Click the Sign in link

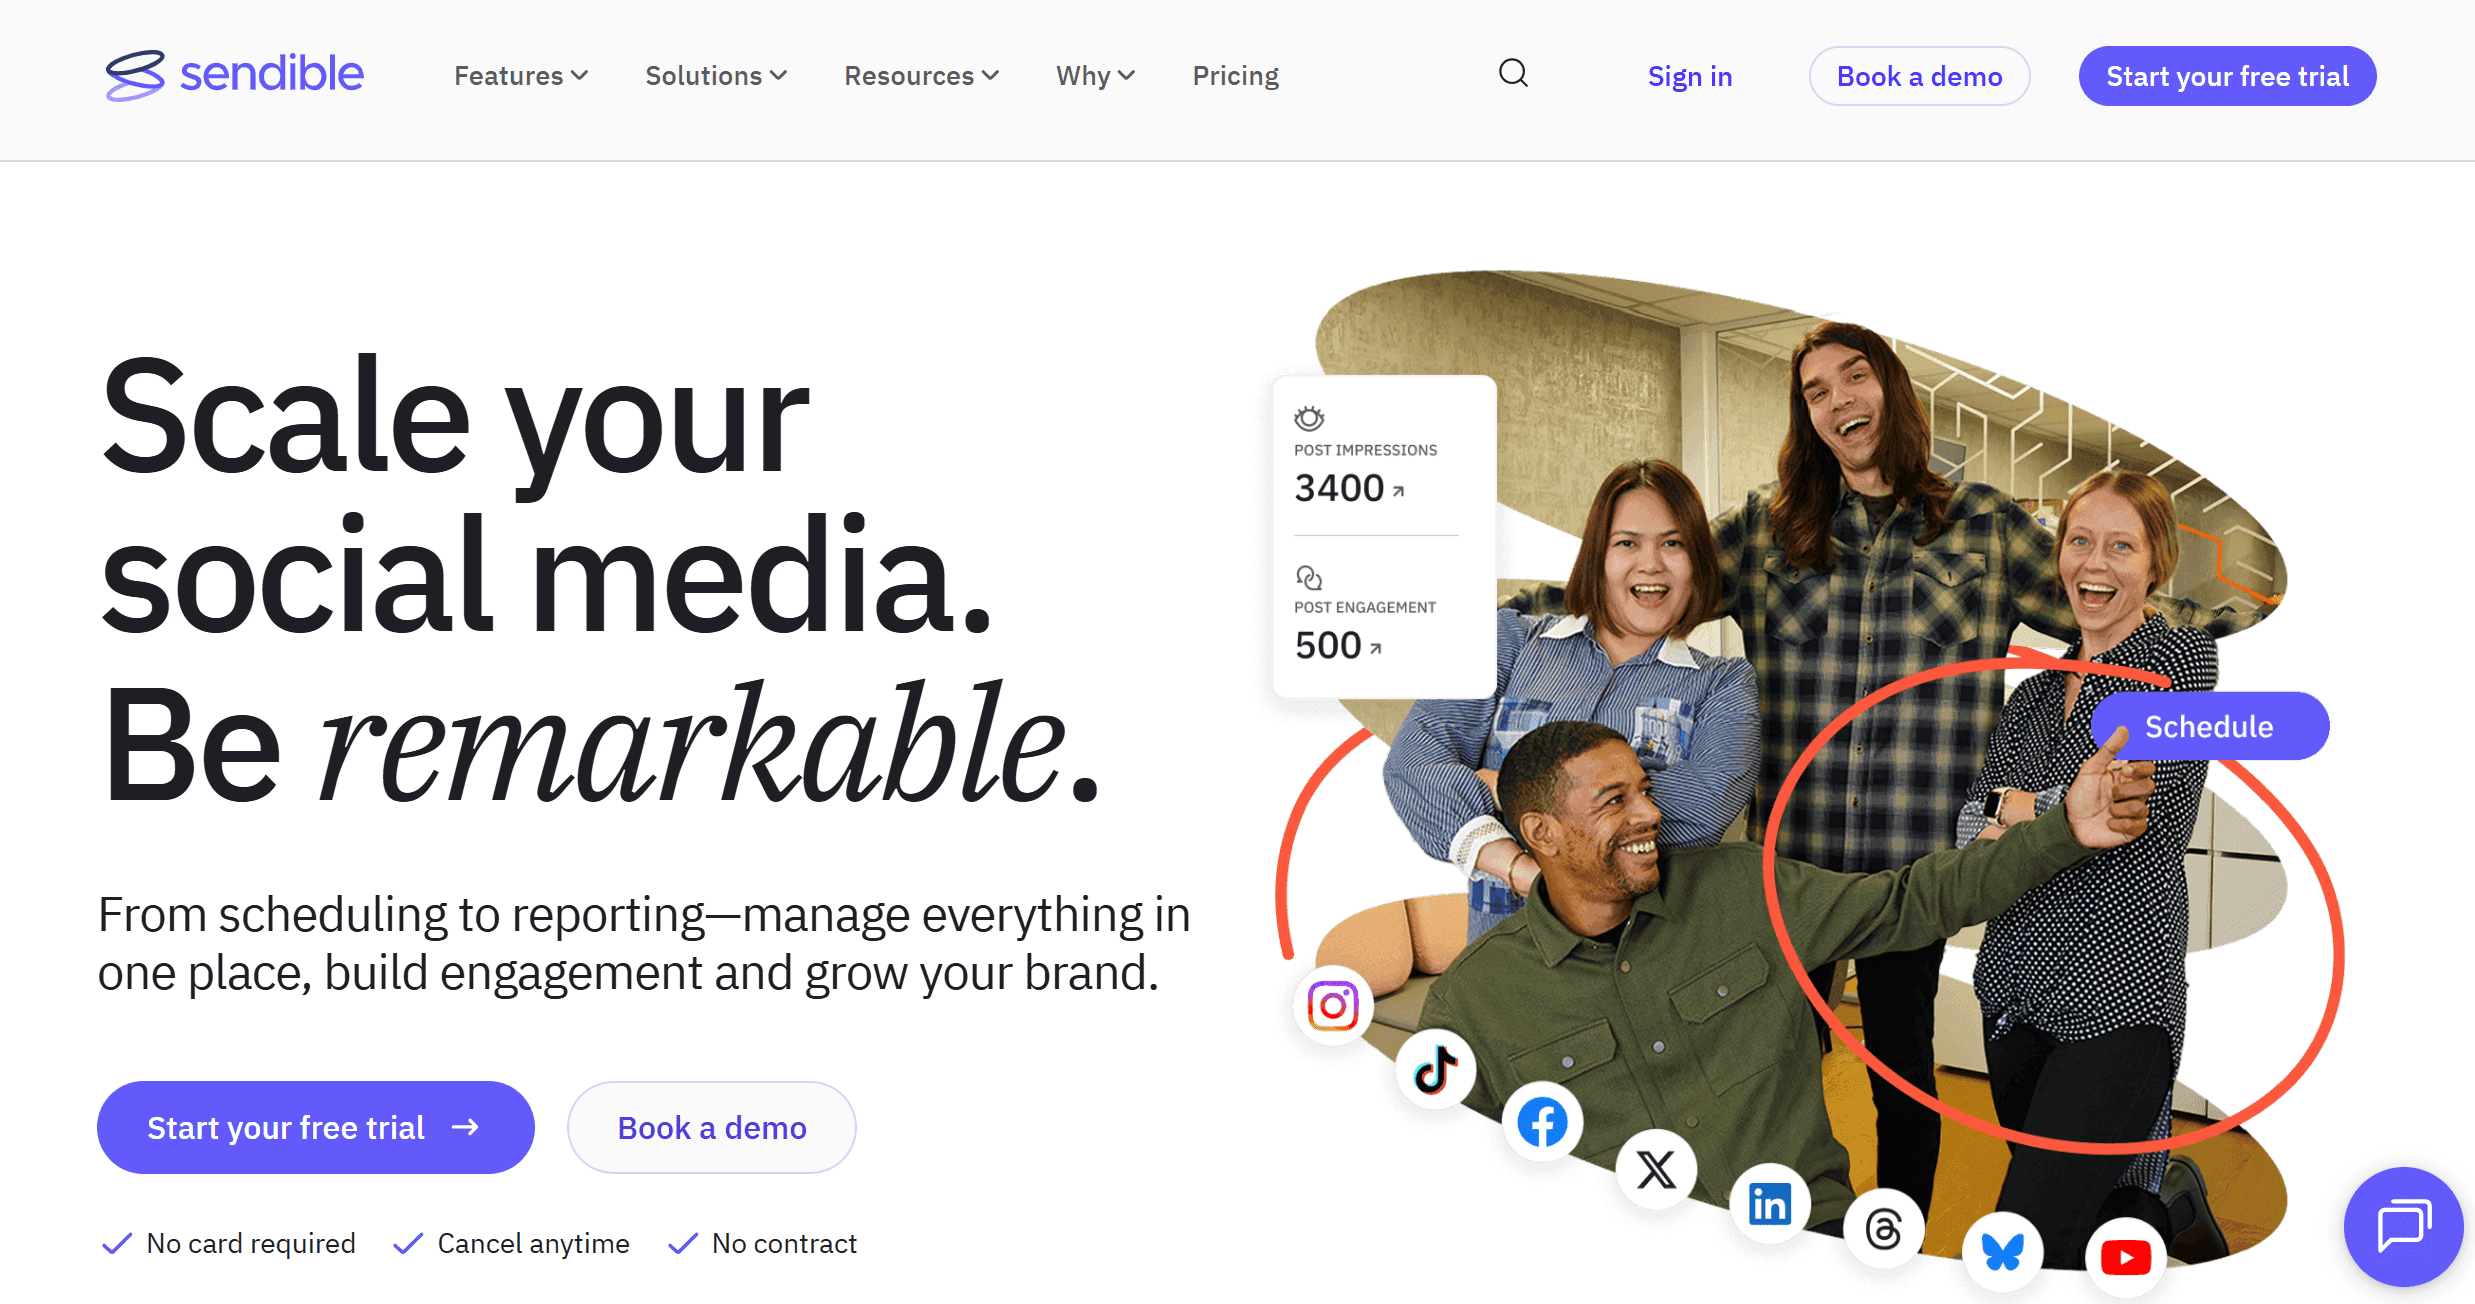[1689, 77]
